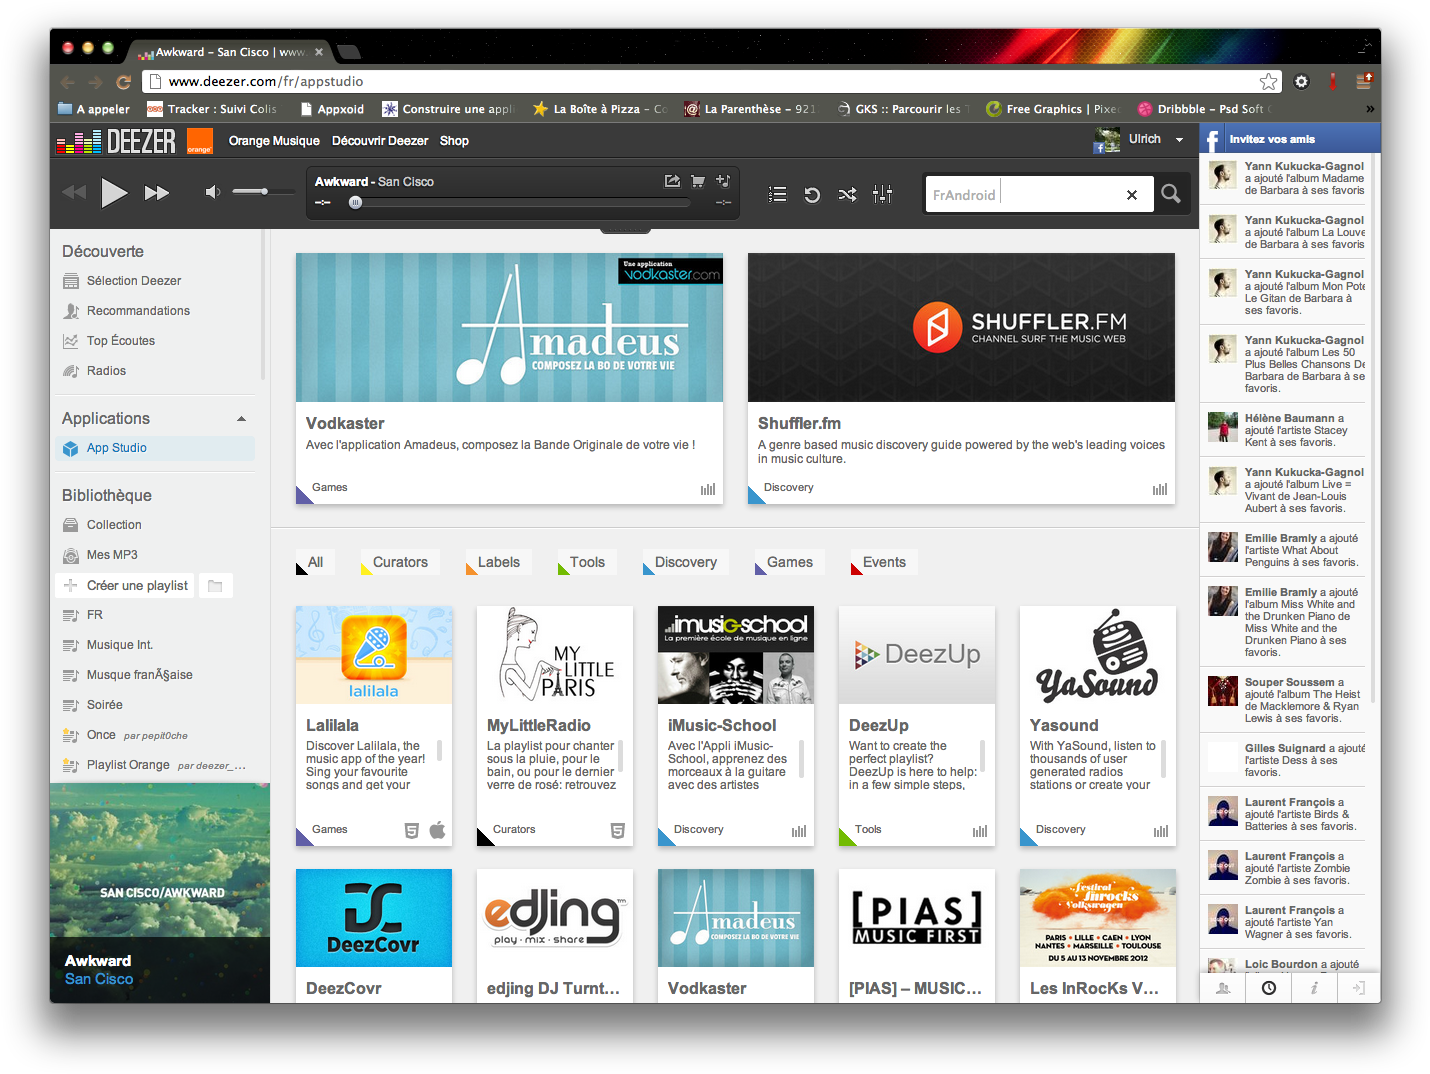Click the Deezer logo
Image resolution: width=1430 pixels, height=1074 pixels.
click(x=116, y=142)
